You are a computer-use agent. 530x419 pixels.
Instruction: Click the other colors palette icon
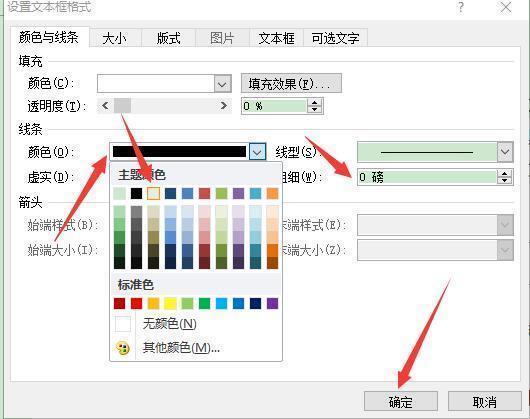point(123,348)
